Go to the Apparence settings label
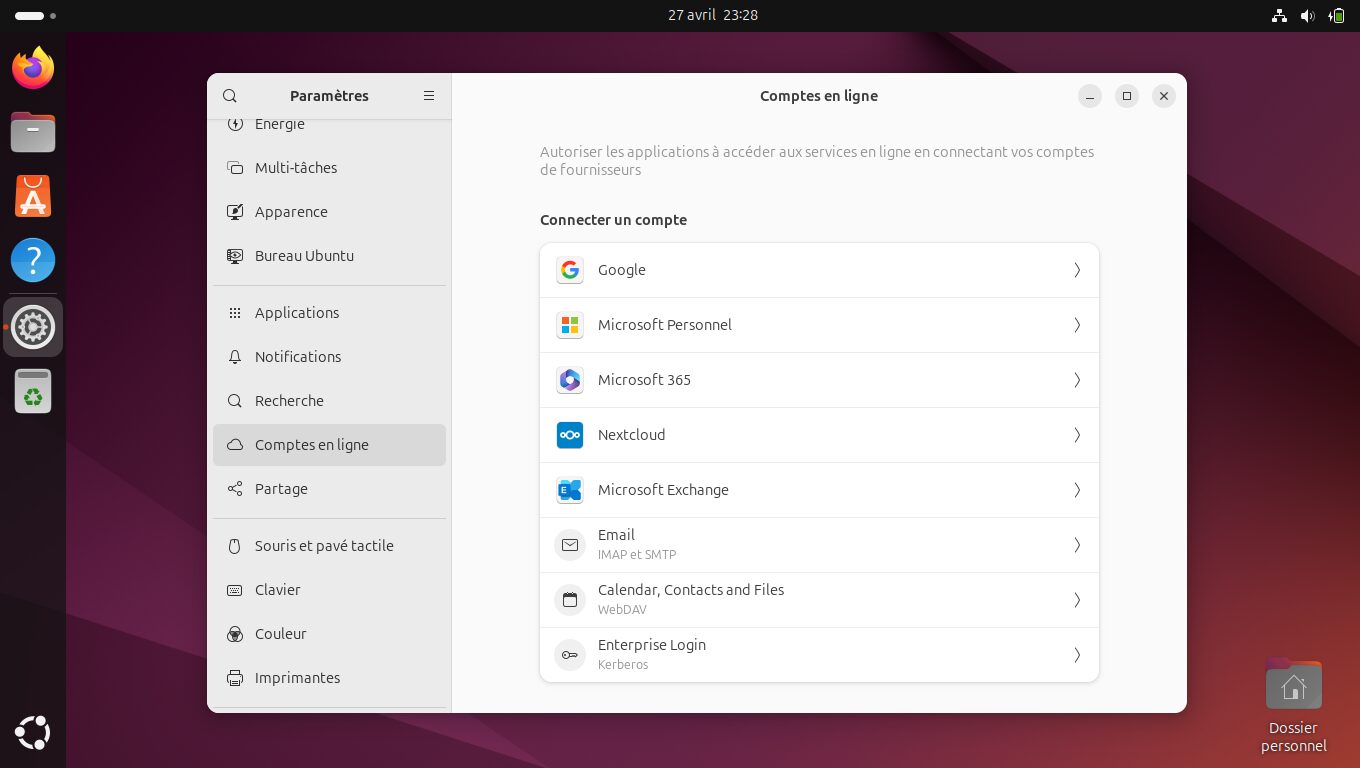The height and width of the screenshot is (768, 1360). (291, 212)
